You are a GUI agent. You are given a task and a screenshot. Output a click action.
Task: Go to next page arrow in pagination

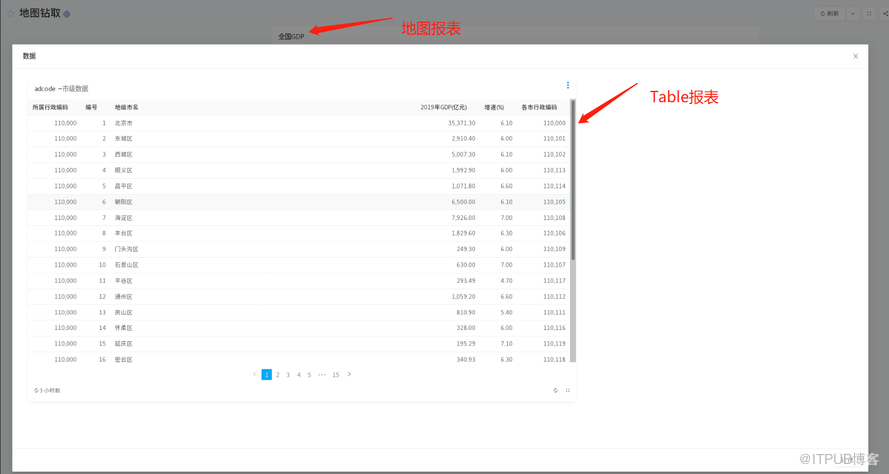pos(349,374)
